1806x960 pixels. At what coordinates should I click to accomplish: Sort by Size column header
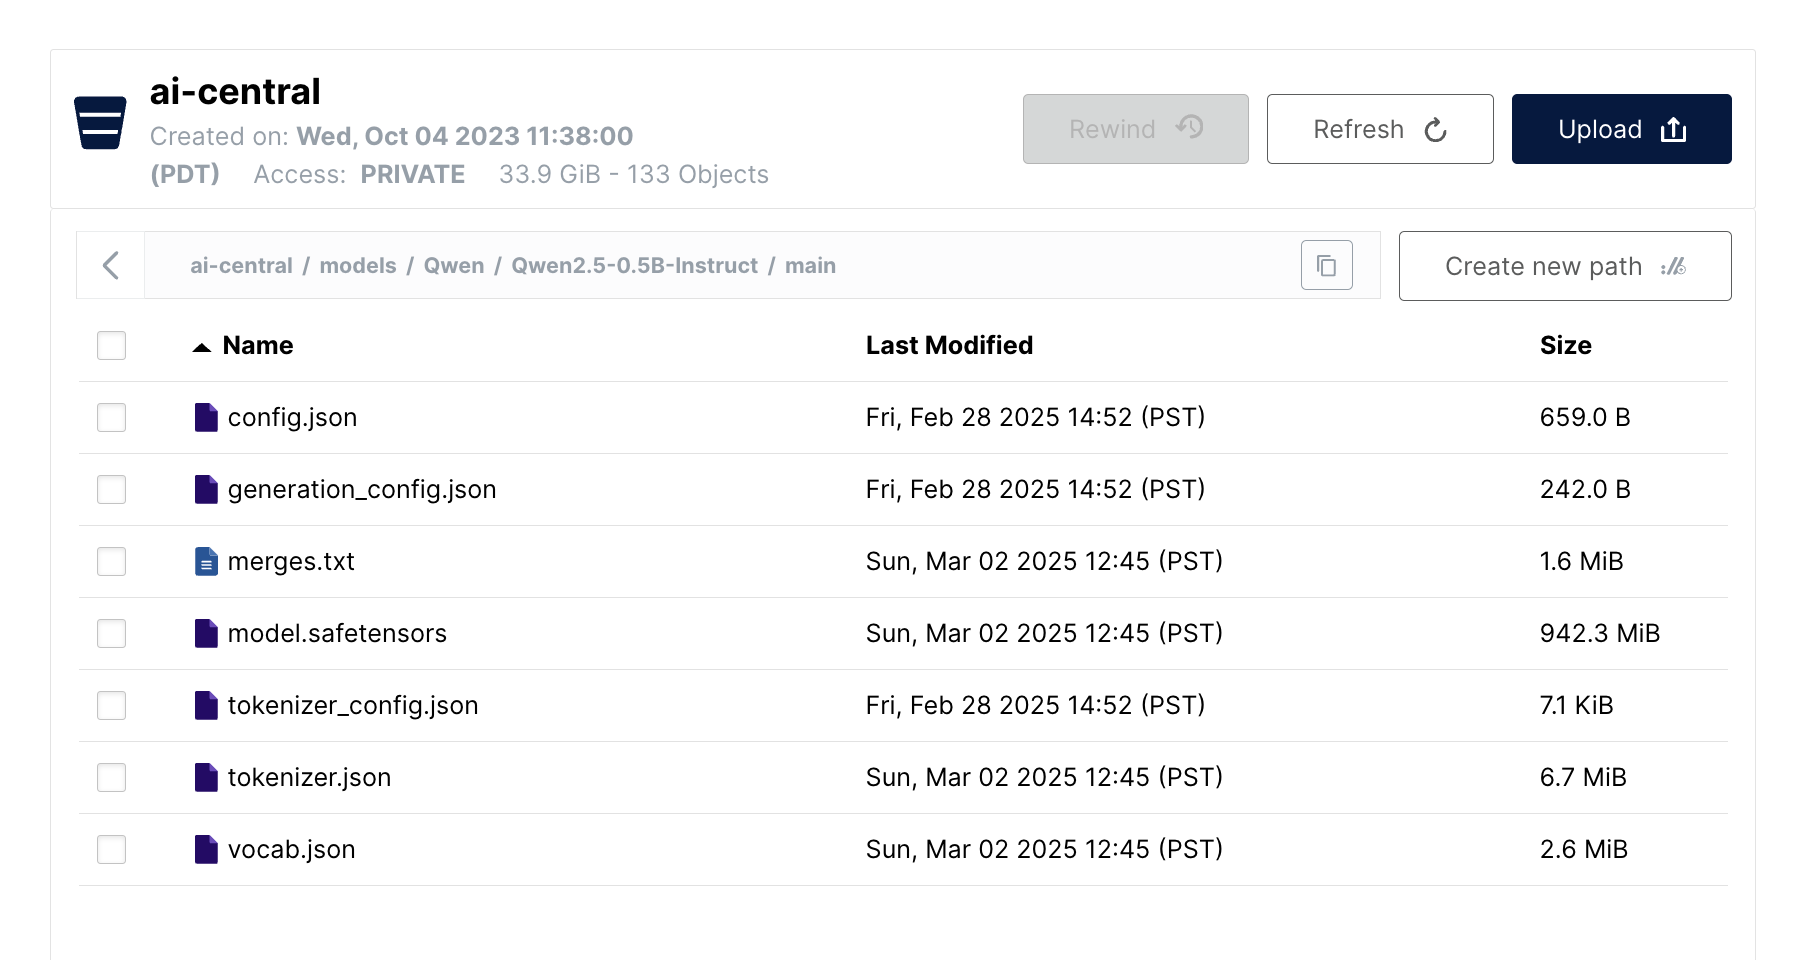point(1565,345)
